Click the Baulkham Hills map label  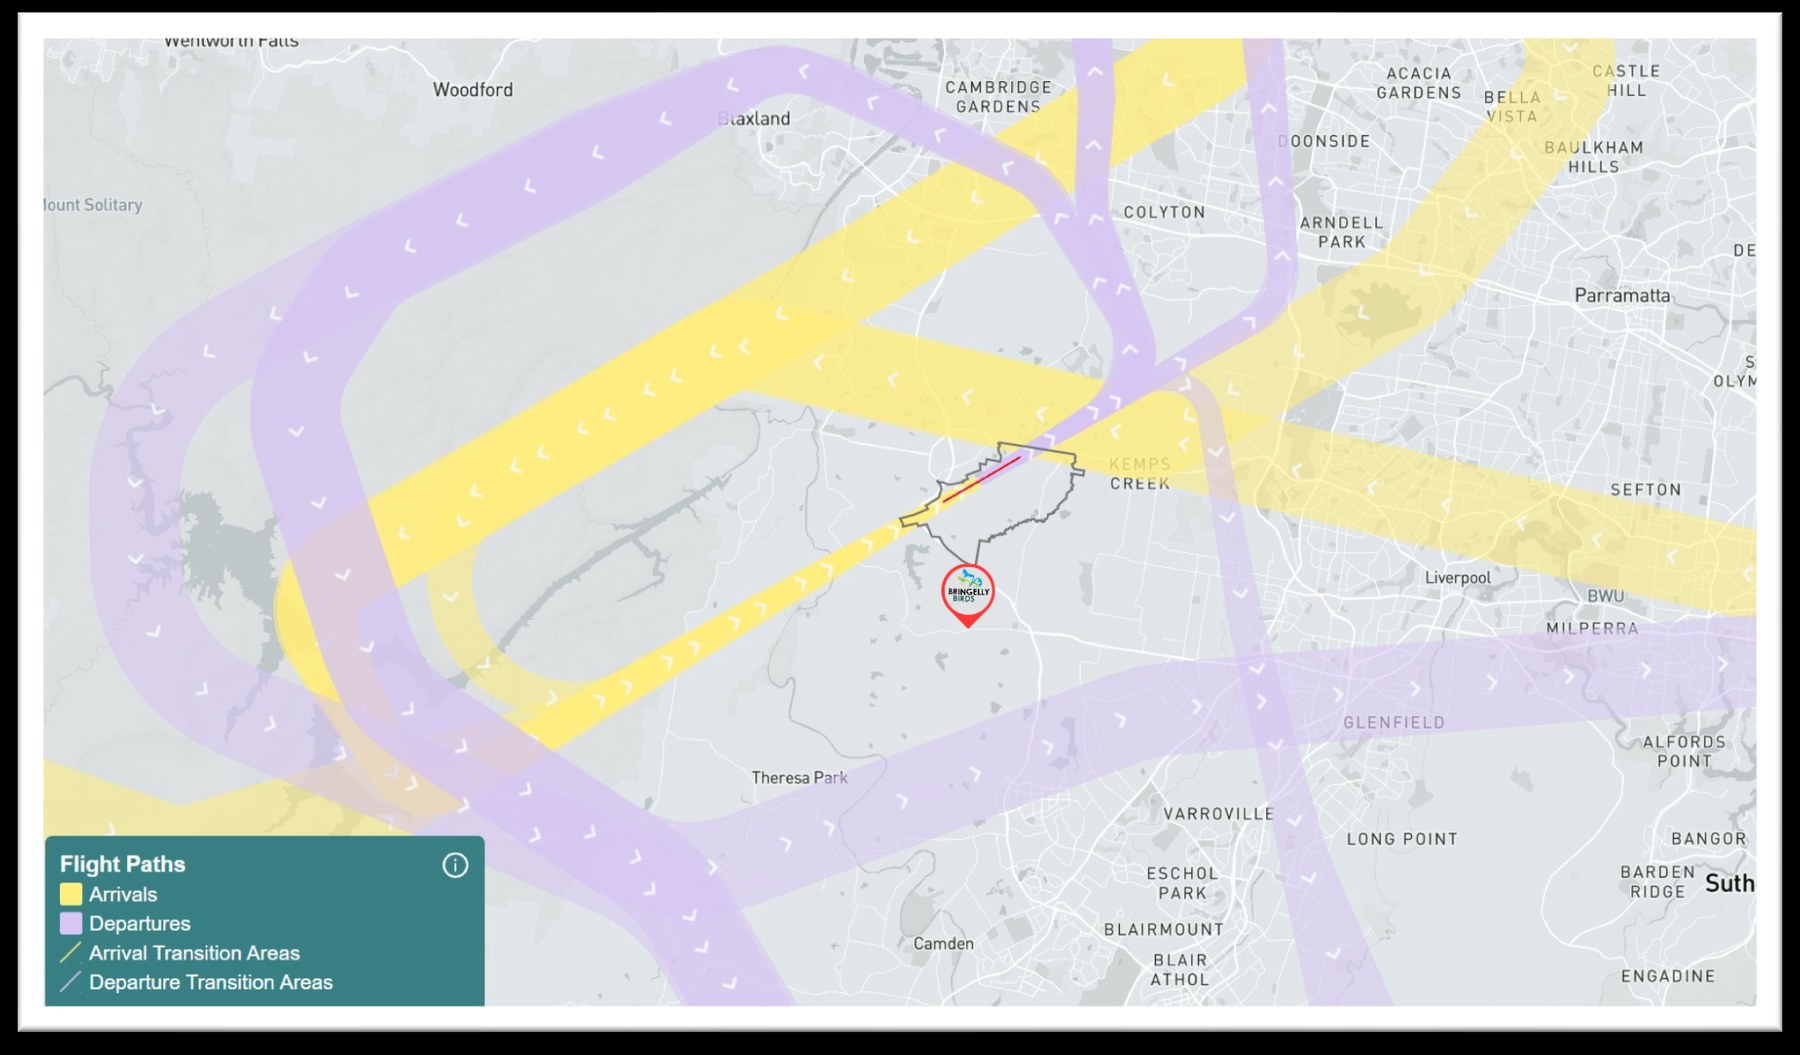point(1593,157)
